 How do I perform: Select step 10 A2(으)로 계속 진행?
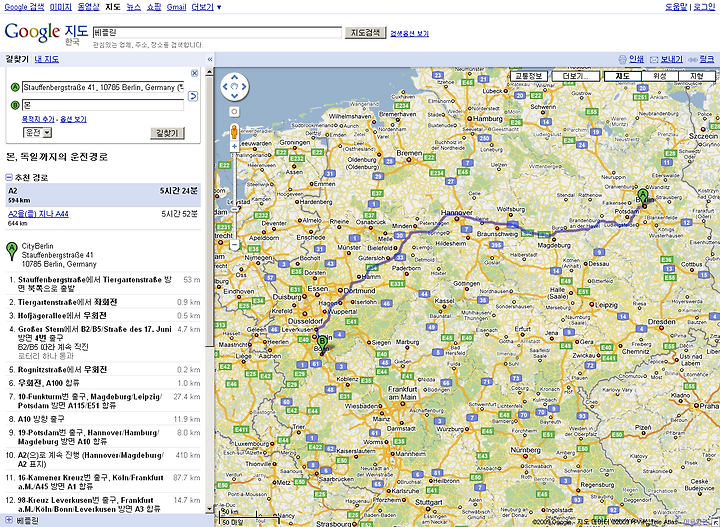(x=103, y=460)
